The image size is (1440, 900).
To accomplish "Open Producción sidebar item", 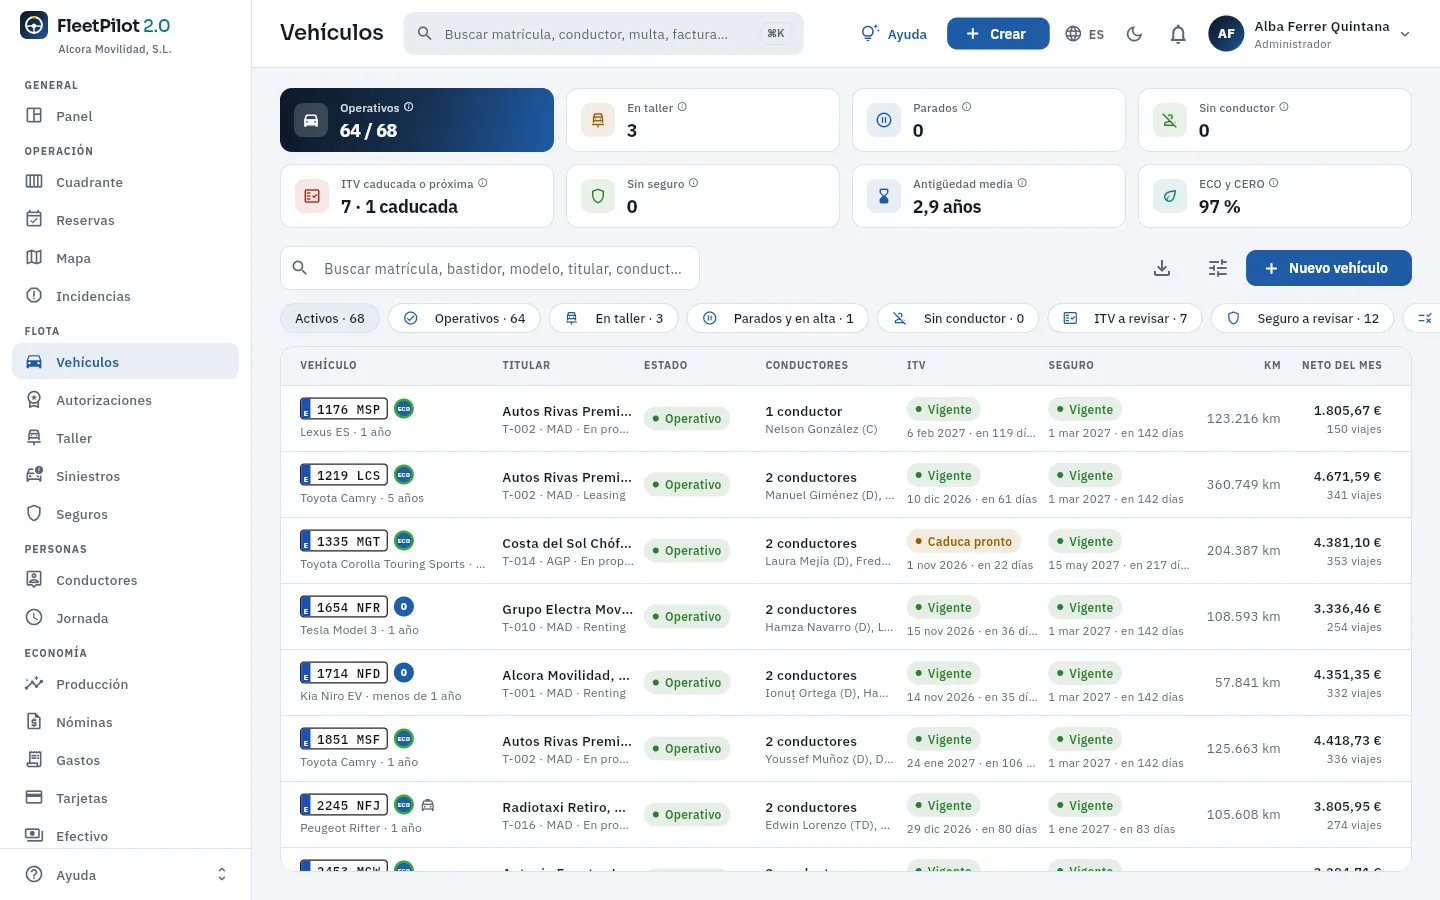I will pos(125,684).
